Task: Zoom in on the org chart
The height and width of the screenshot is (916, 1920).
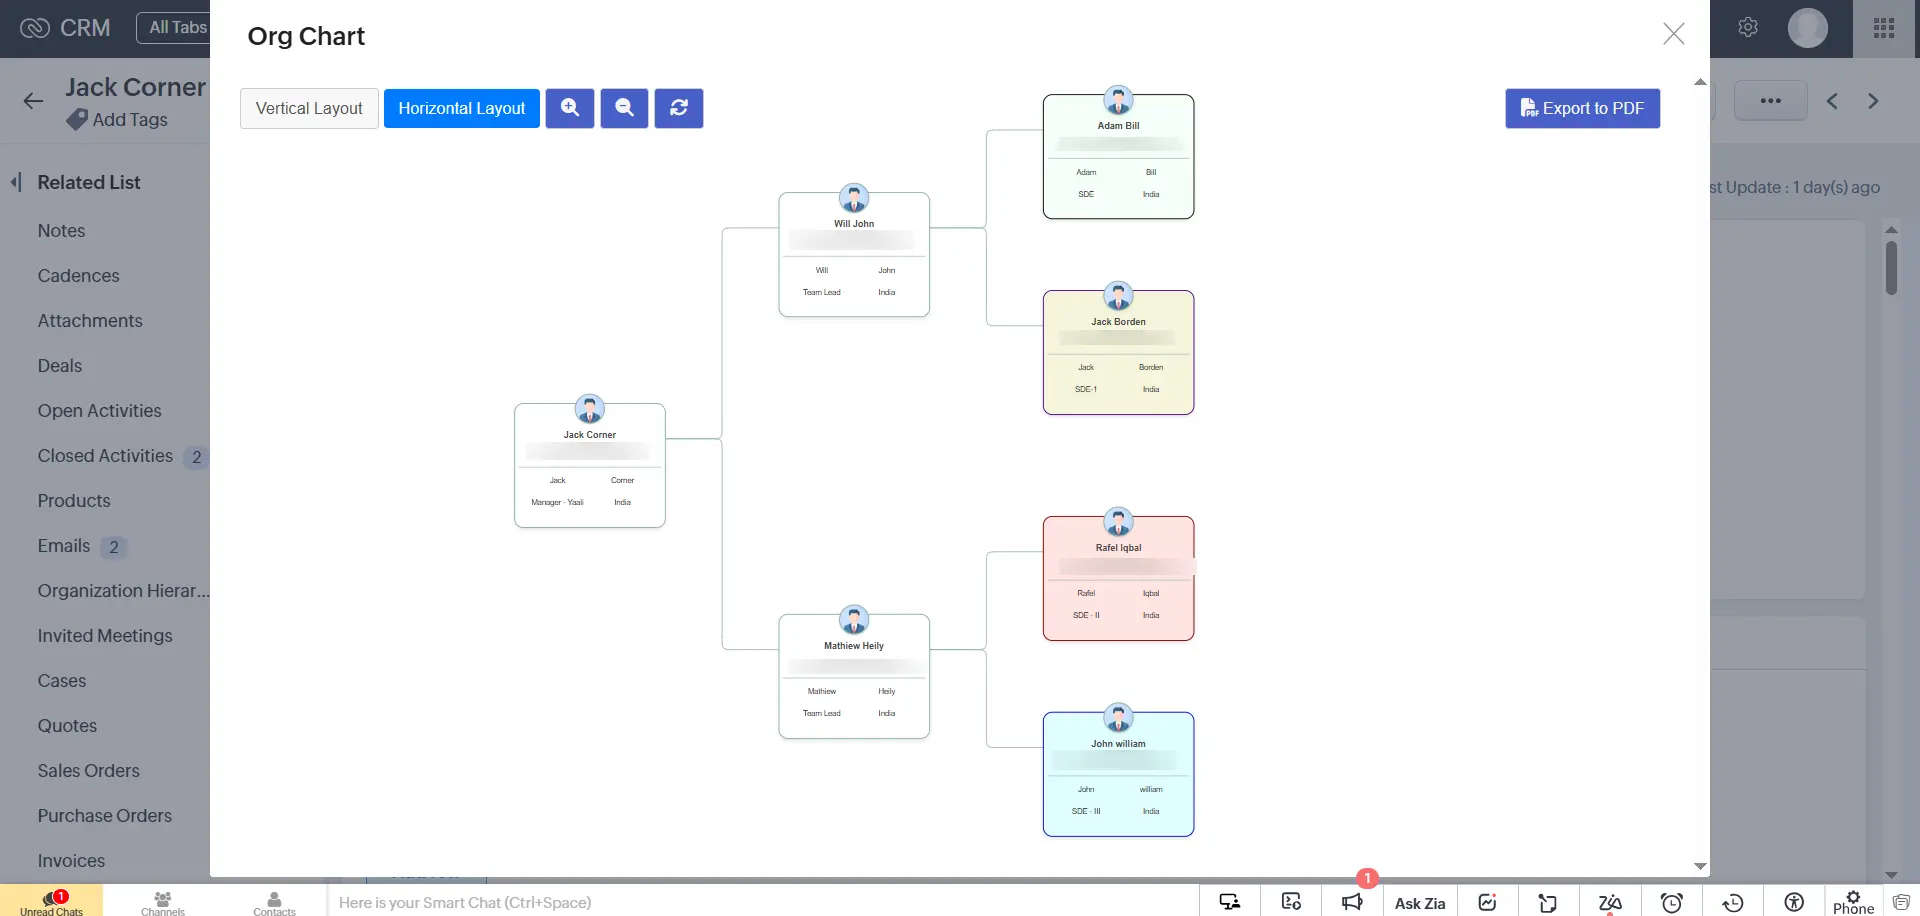Action: tap(569, 108)
